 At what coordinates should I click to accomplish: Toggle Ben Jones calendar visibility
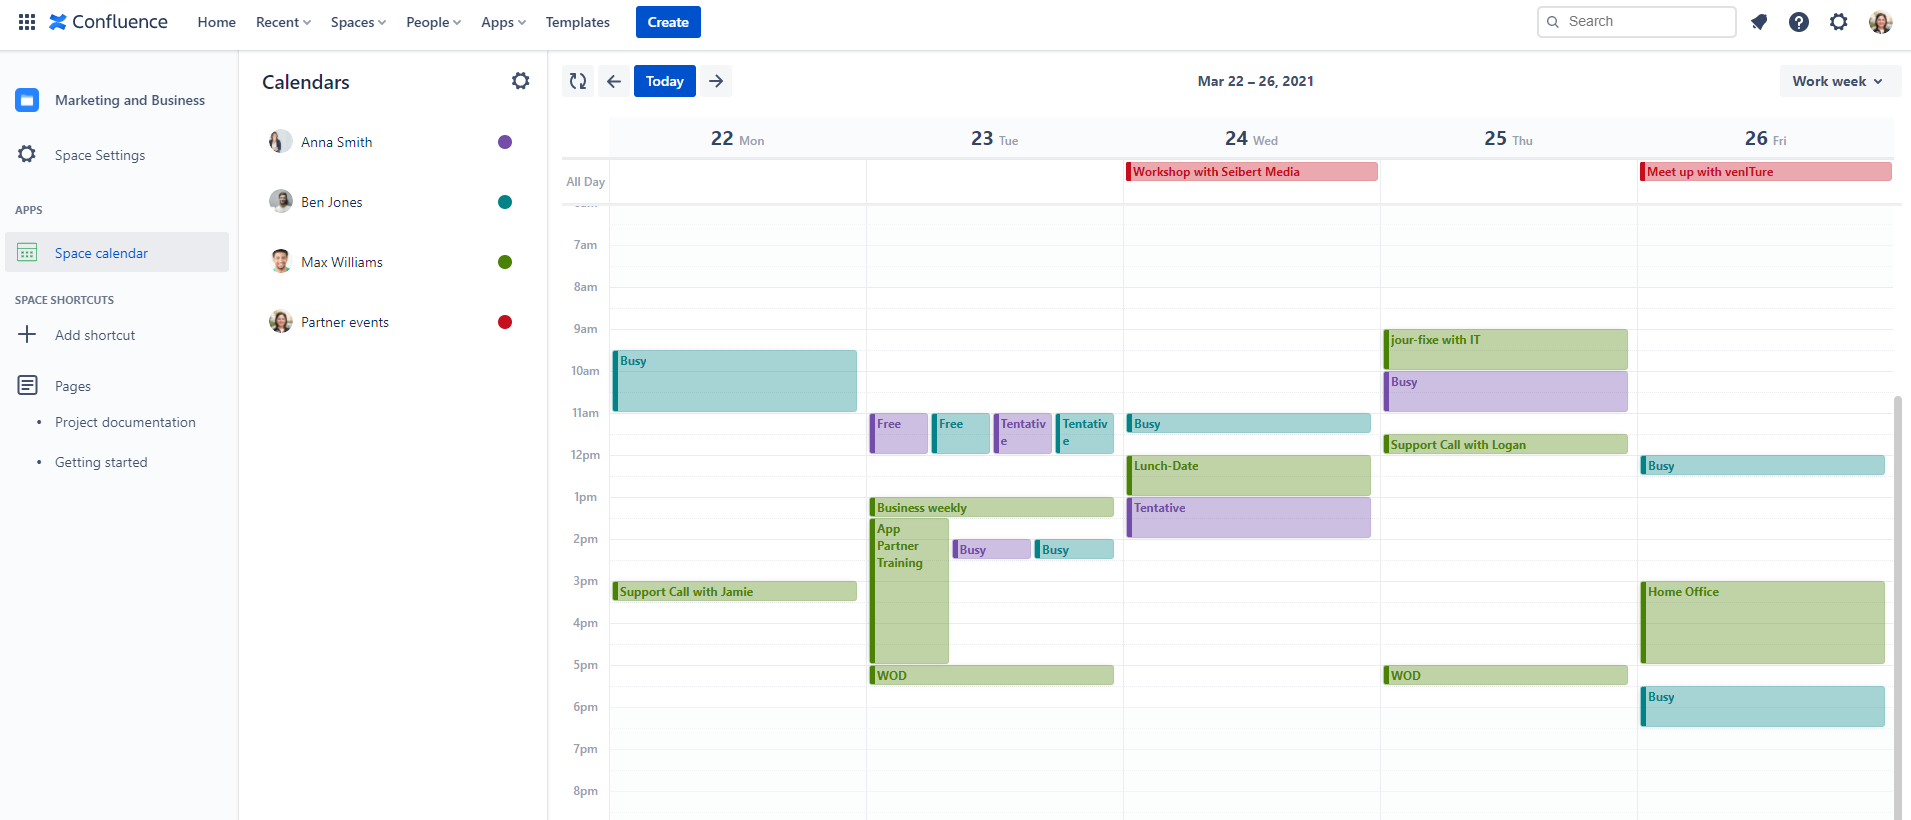(x=505, y=202)
